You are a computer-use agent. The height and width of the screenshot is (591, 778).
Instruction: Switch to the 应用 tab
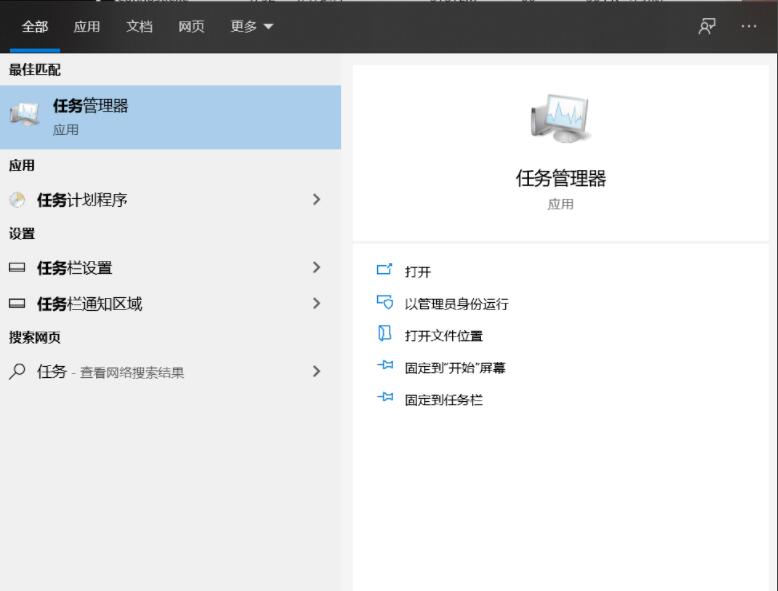87,27
